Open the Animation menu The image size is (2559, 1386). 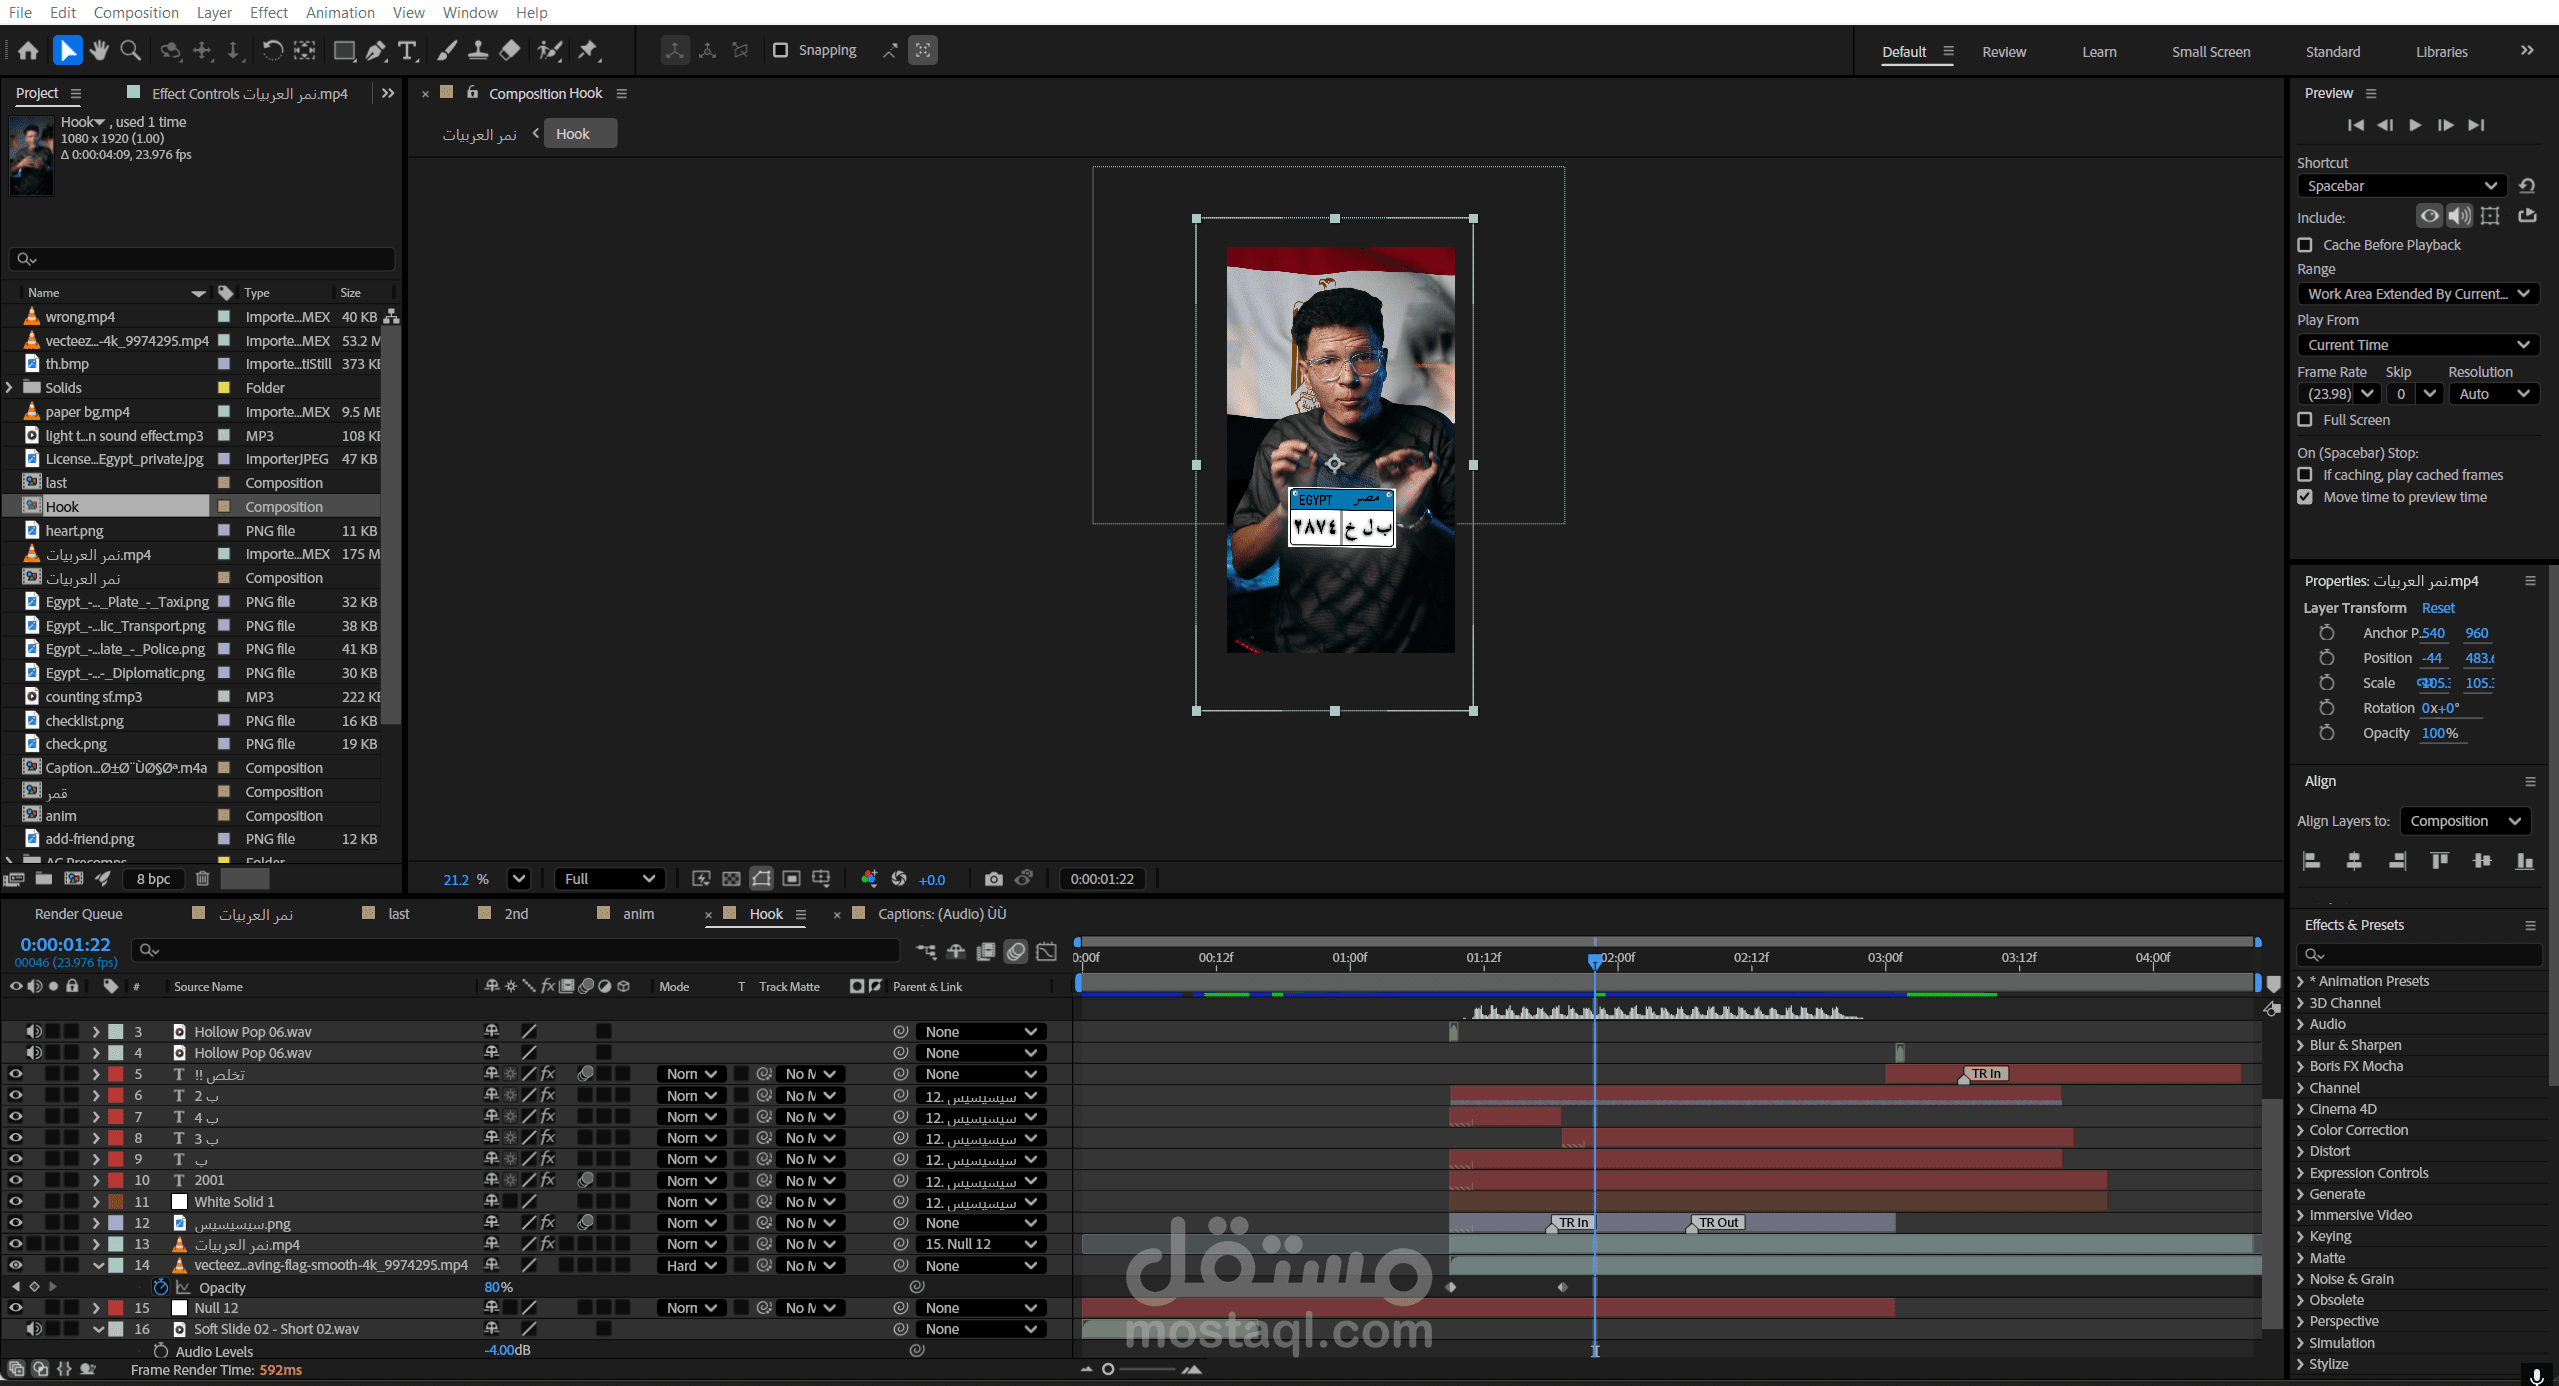[340, 12]
